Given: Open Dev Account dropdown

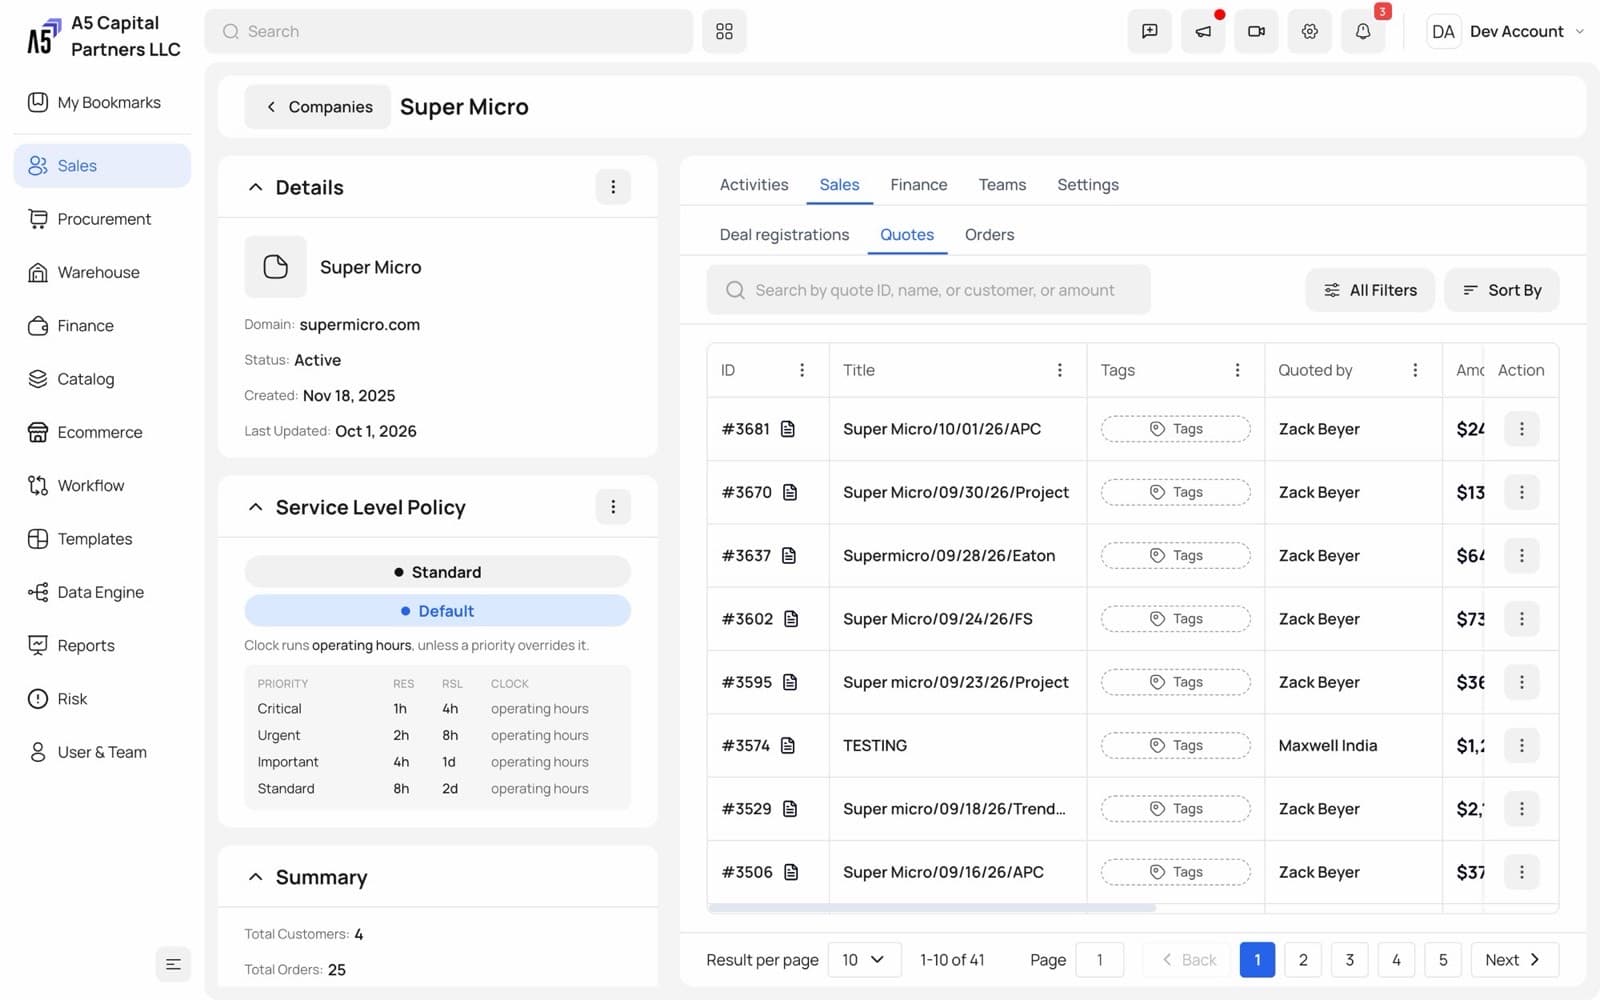Looking at the screenshot, I should coord(1507,32).
